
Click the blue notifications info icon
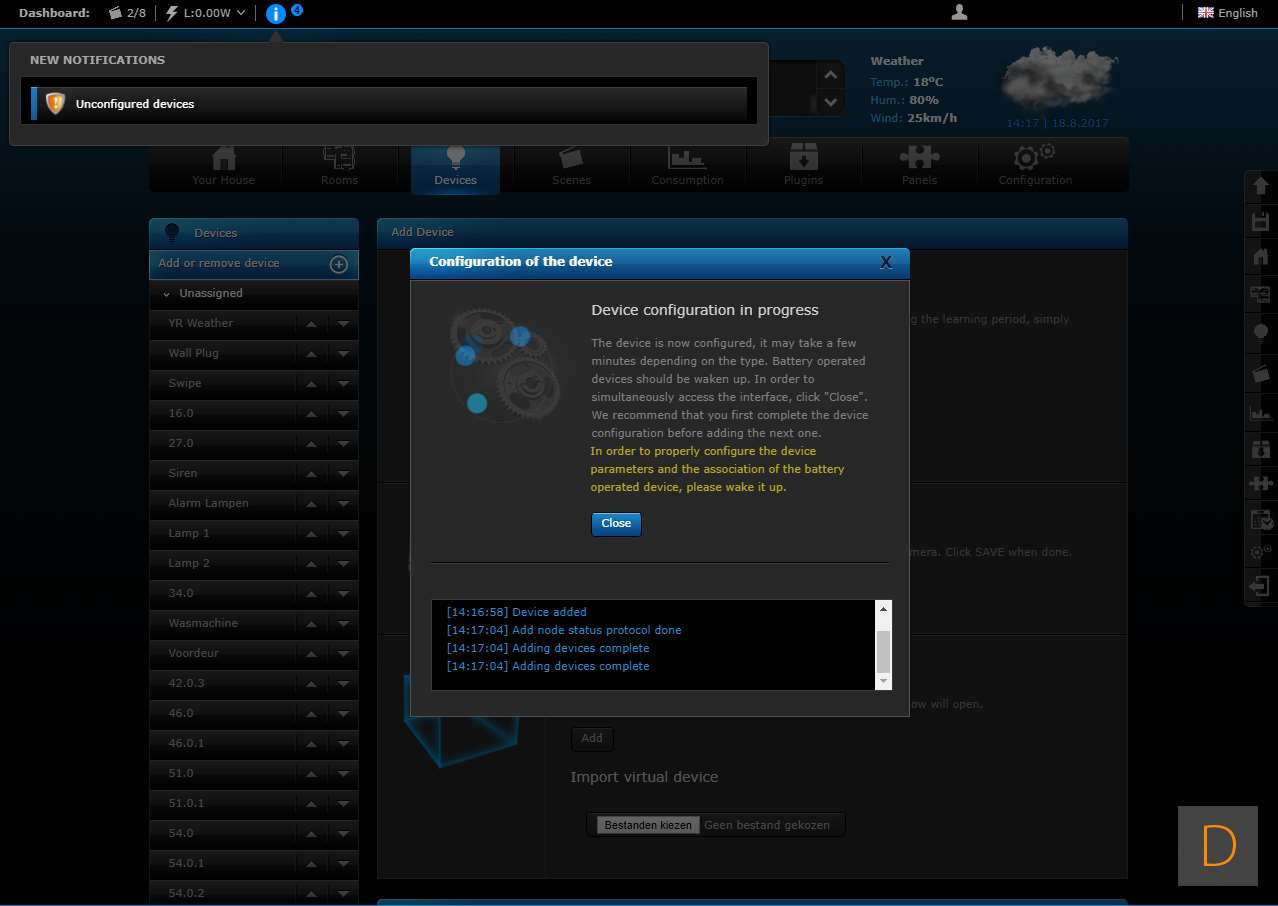click(276, 13)
